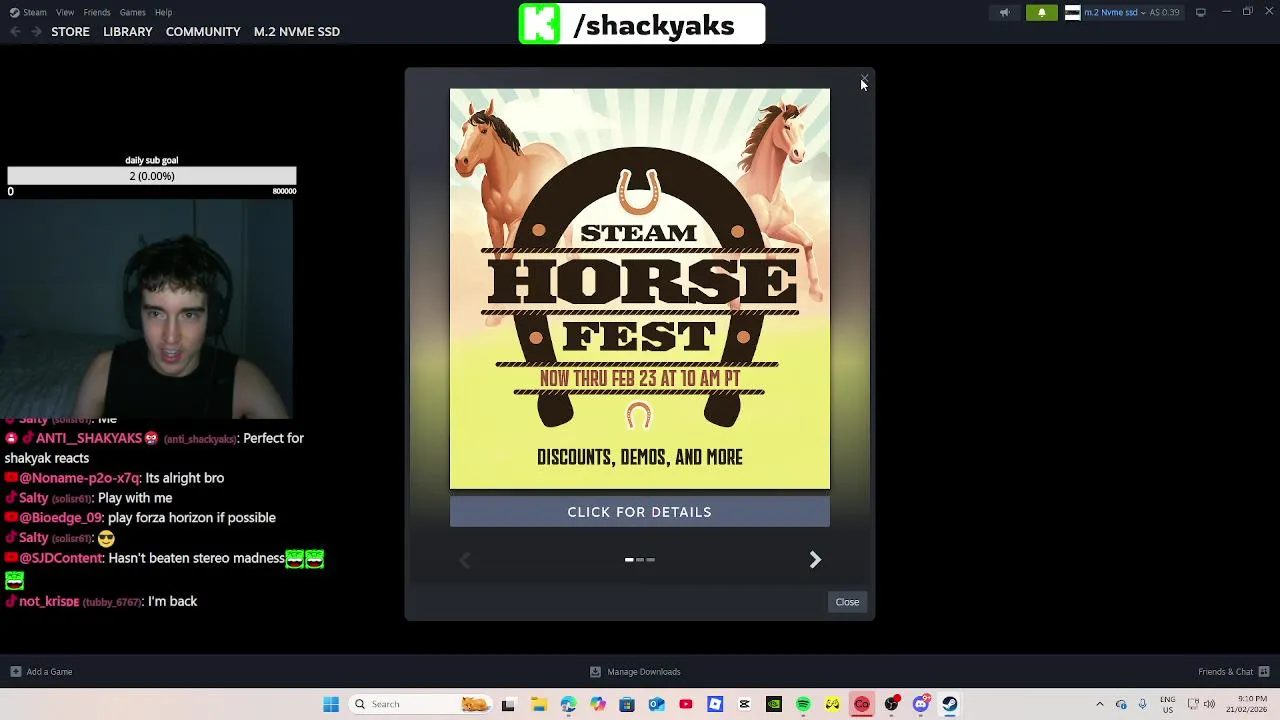Click the announcement page indicator dots
This screenshot has height=720, width=1280.
coord(640,560)
